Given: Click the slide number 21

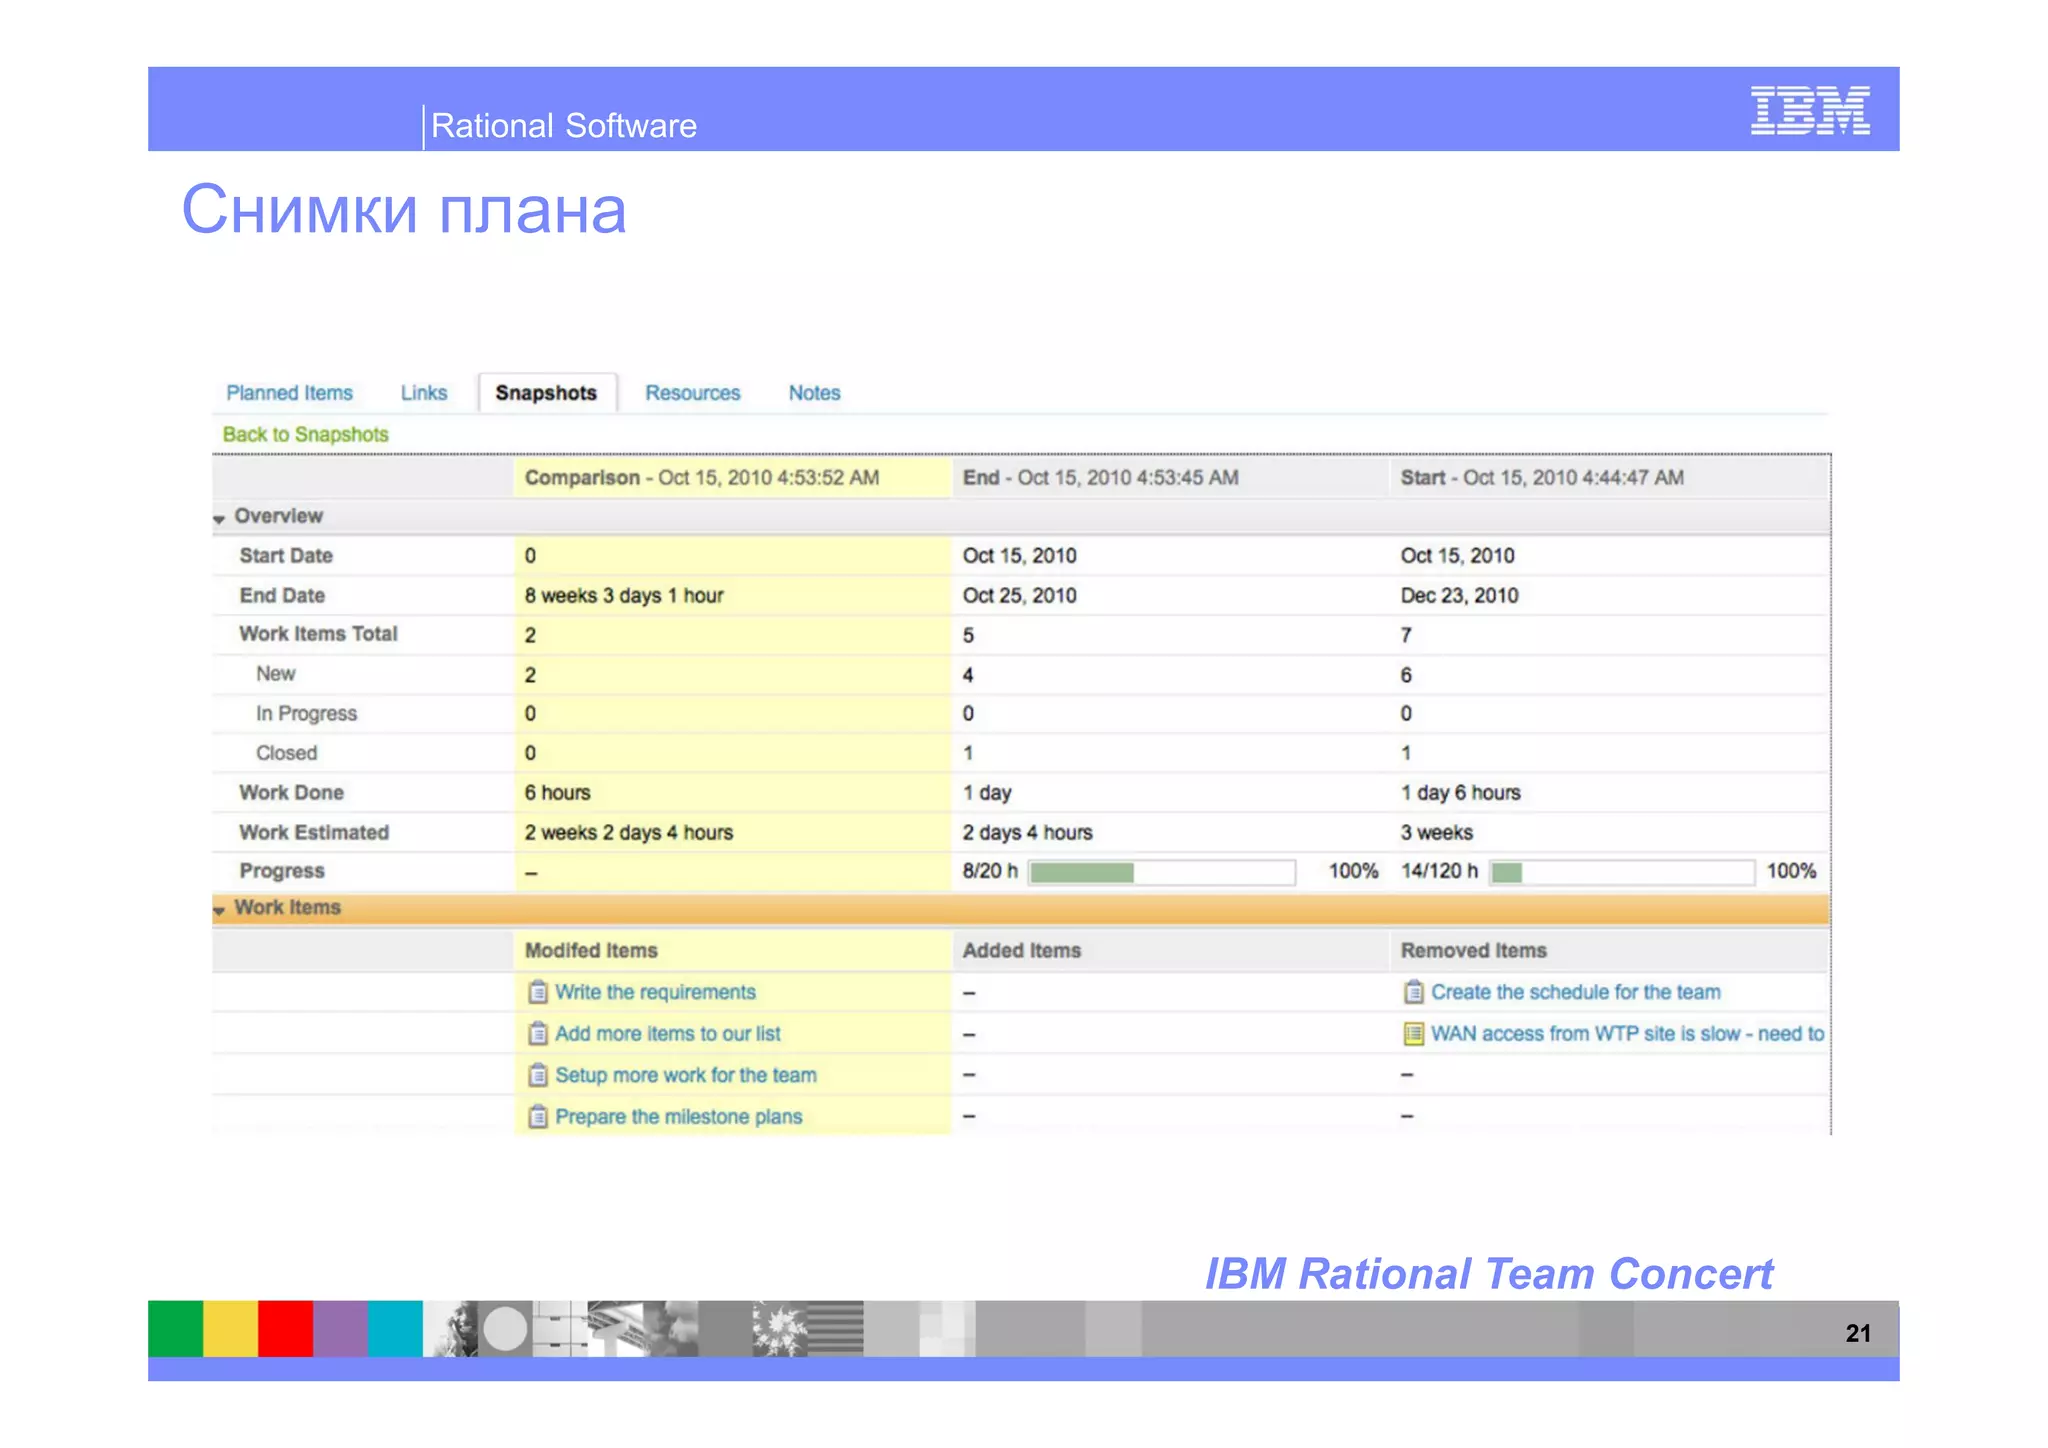Looking at the screenshot, I should coord(1858,1333).
